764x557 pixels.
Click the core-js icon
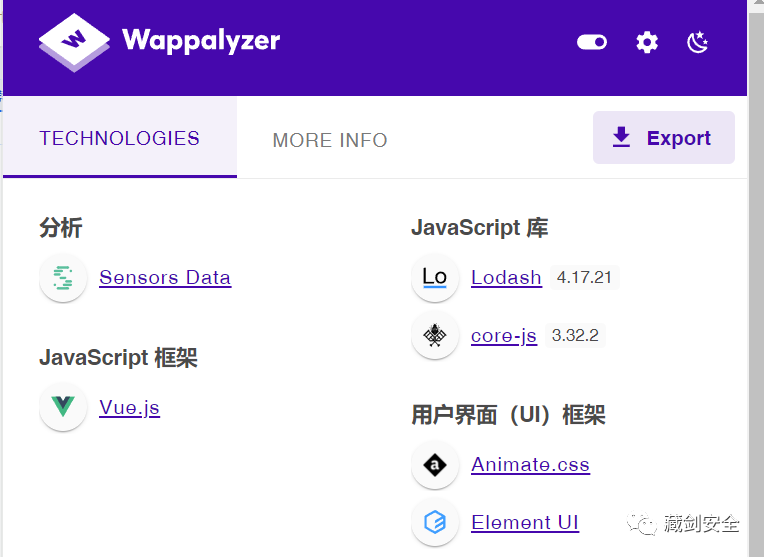(x=435, y=335)
